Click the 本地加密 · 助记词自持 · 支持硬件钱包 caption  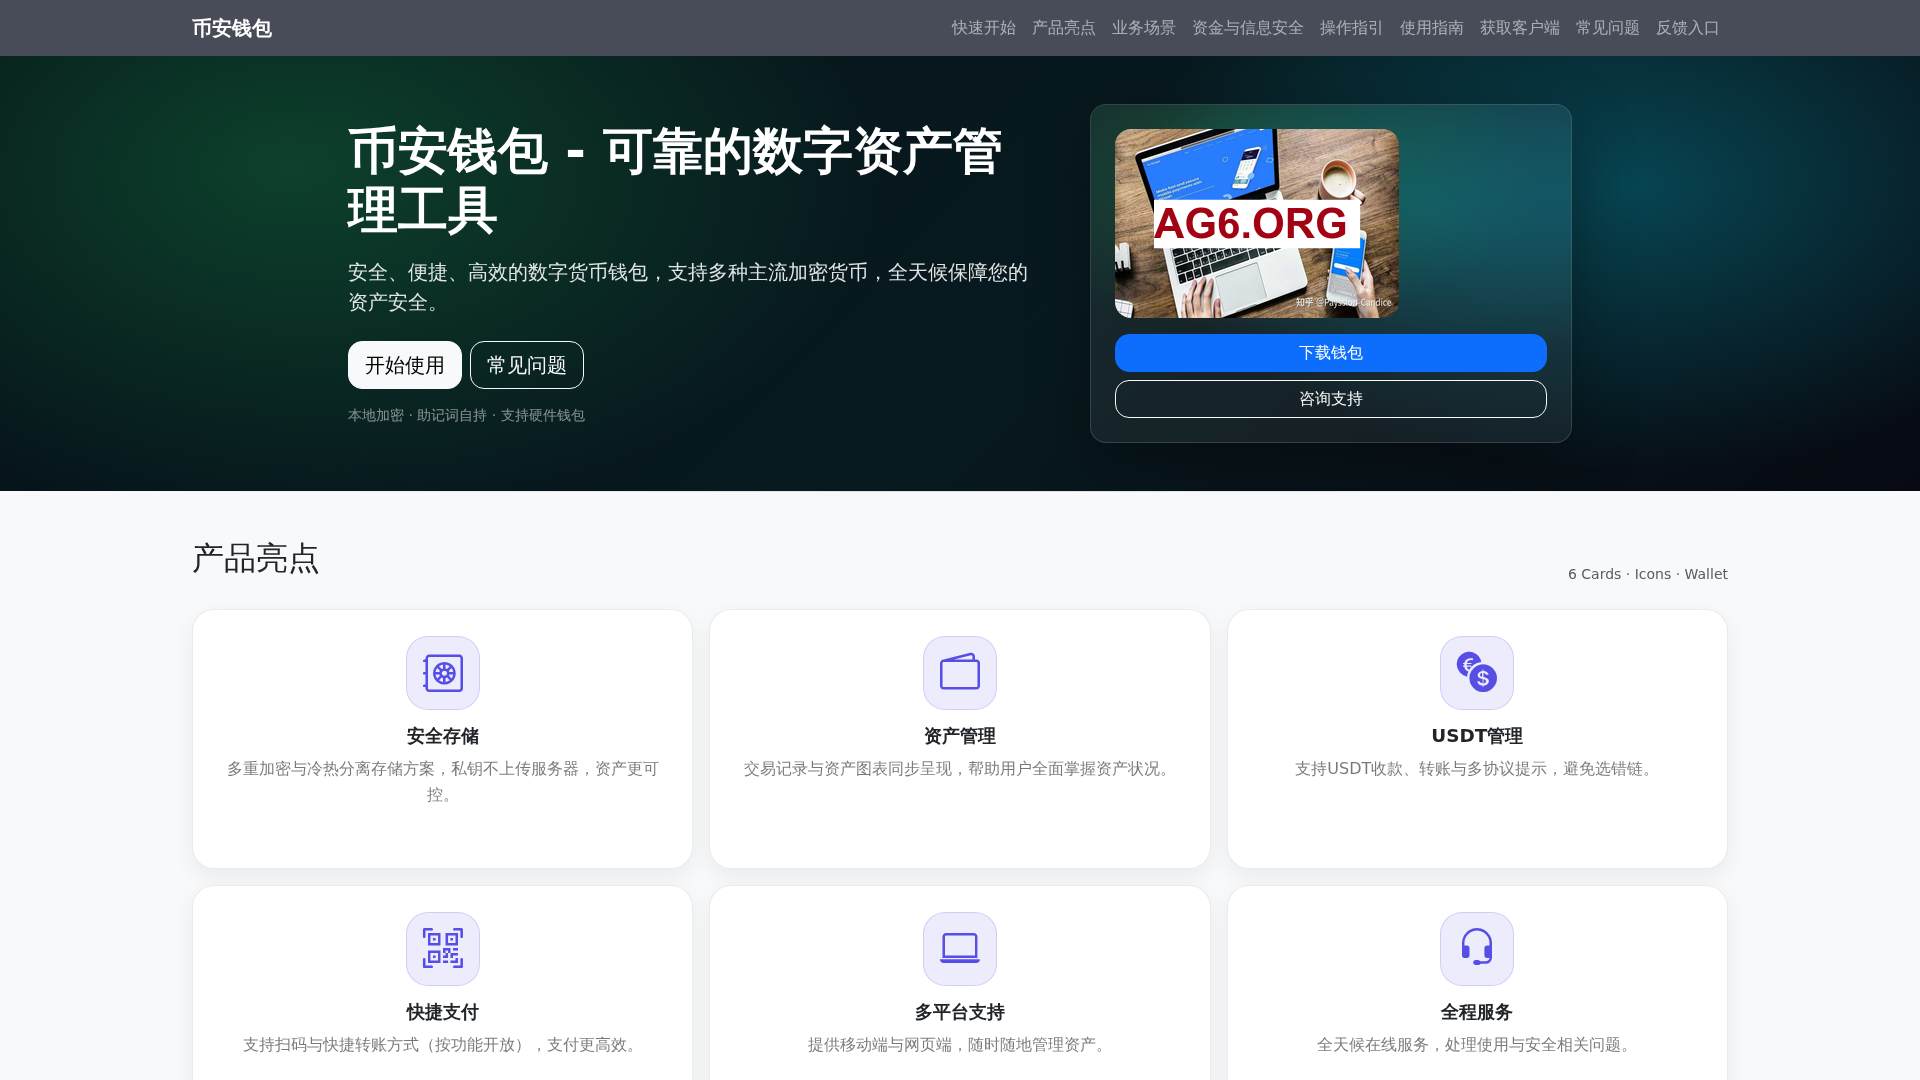(x=466, y=415)
